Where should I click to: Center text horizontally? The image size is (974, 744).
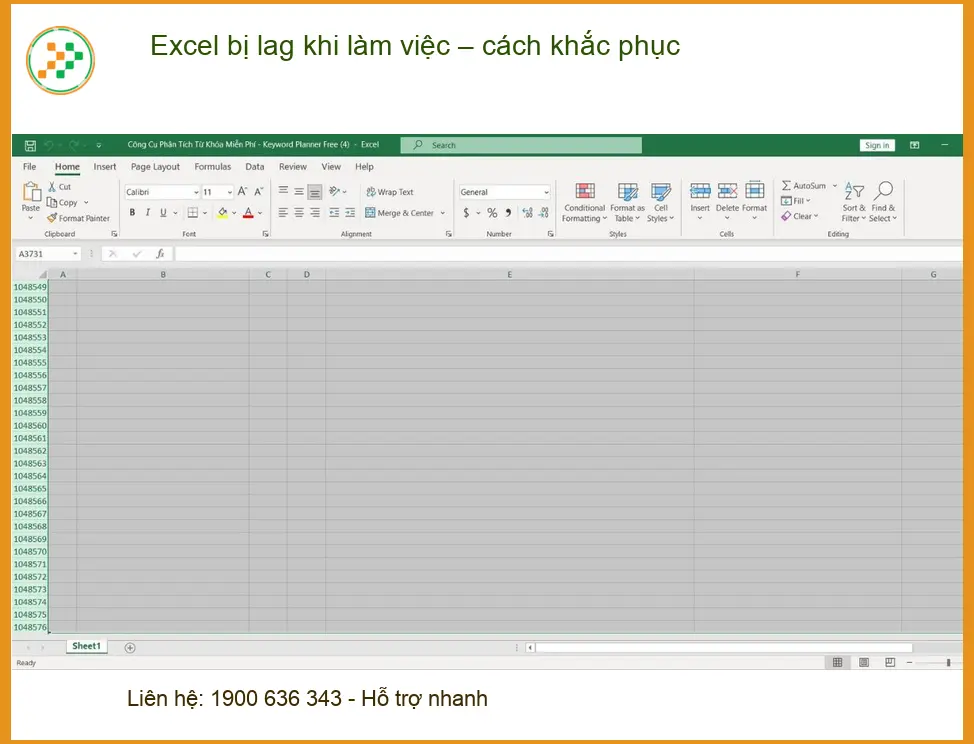coord(299,212)
